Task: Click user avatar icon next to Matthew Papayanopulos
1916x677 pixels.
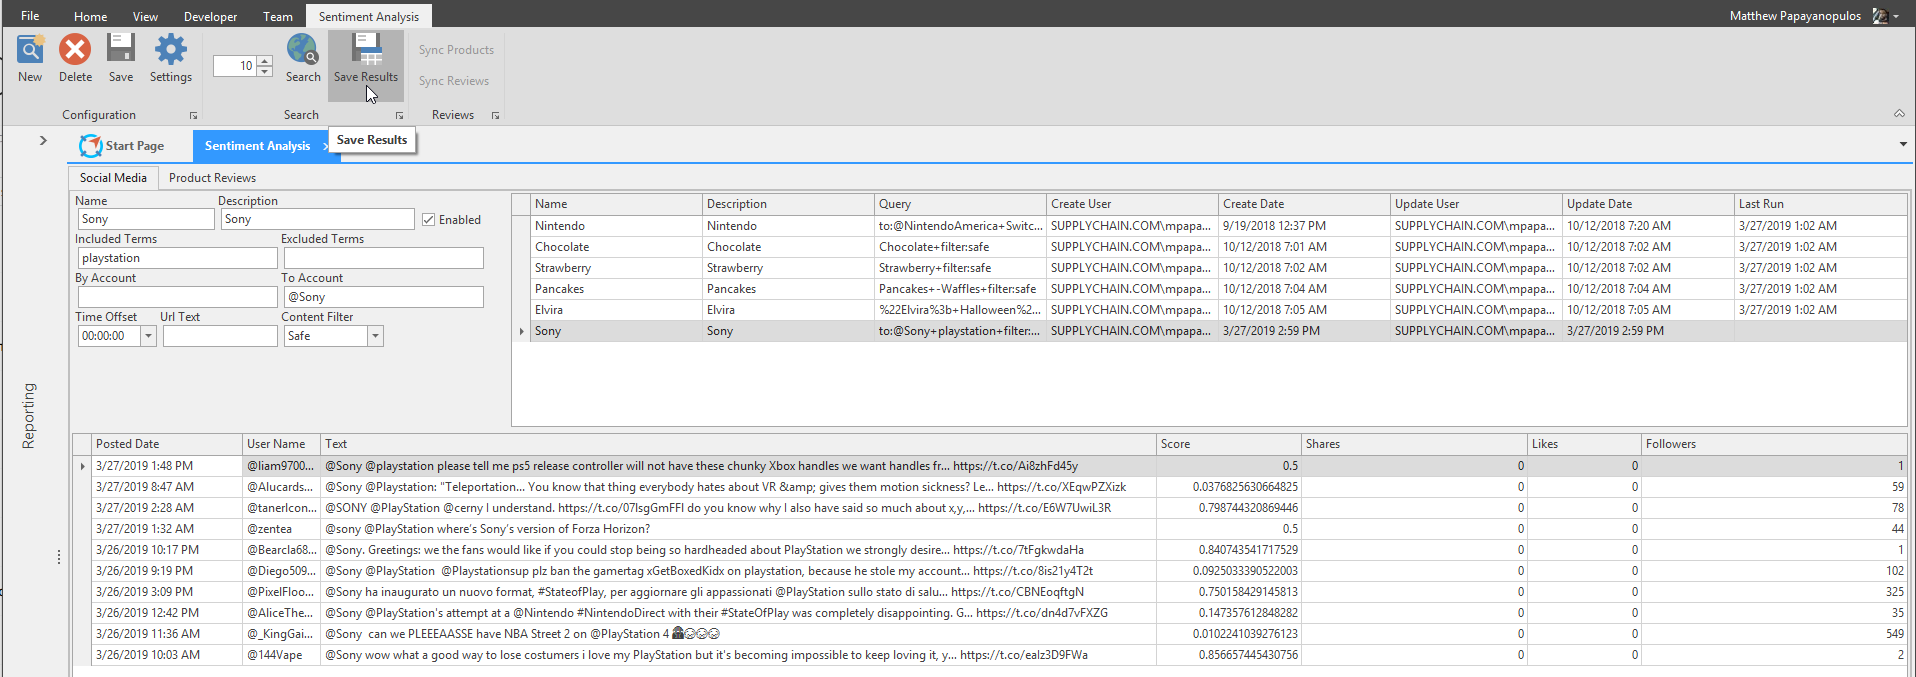Action: tap(1879, 16)
